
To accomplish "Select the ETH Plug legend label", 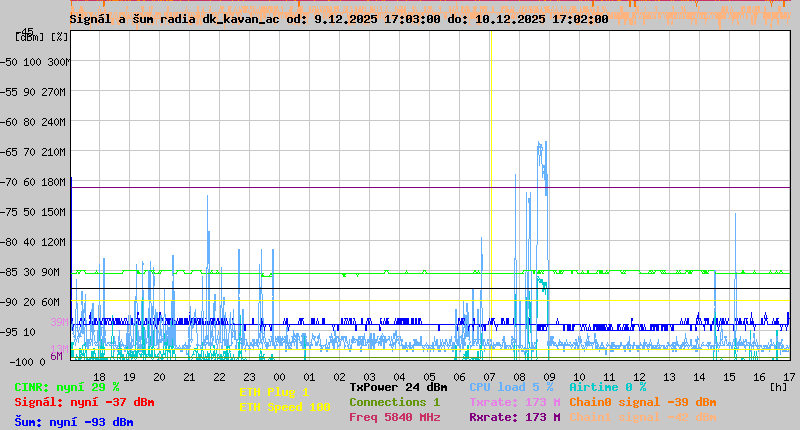I will (274, 392).
